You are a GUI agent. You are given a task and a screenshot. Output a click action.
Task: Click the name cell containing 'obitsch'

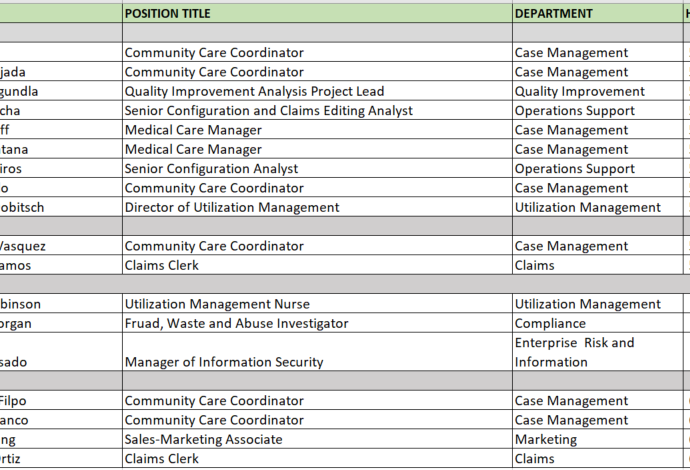(x=61, y=207)
